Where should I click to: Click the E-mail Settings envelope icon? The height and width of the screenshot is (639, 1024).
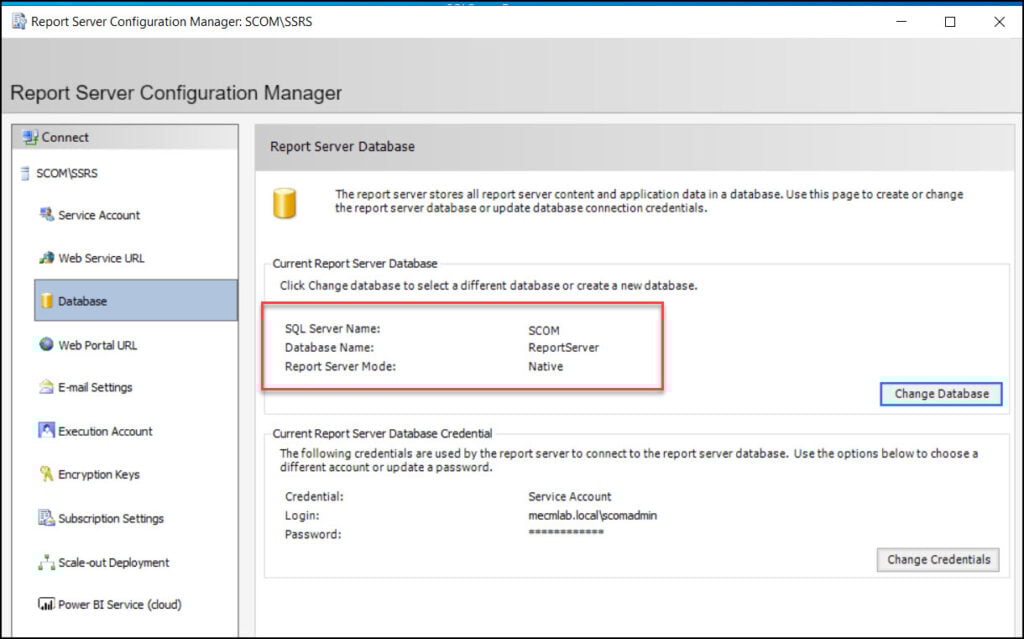tap(46, 387)
